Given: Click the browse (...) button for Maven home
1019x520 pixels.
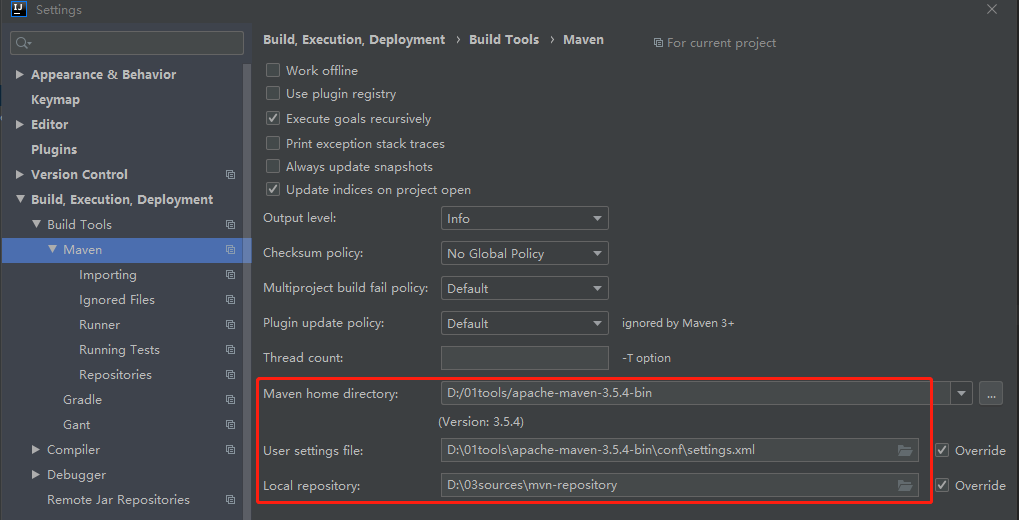Looking at the screenshot, I should click(x=990, y=393).
